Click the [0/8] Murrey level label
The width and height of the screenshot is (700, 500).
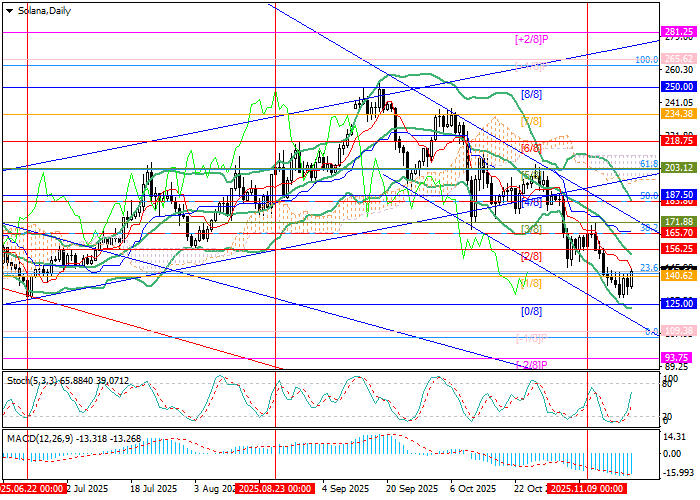point(531,311)
